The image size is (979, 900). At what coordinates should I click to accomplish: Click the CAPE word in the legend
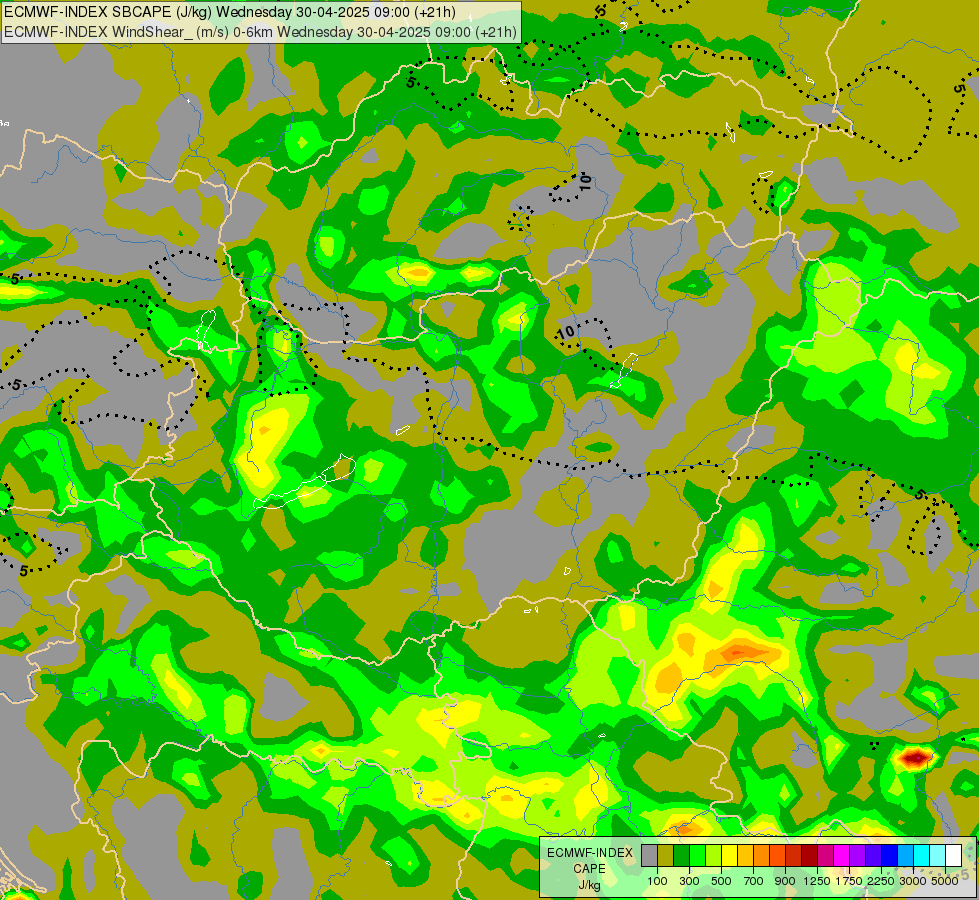589,869
